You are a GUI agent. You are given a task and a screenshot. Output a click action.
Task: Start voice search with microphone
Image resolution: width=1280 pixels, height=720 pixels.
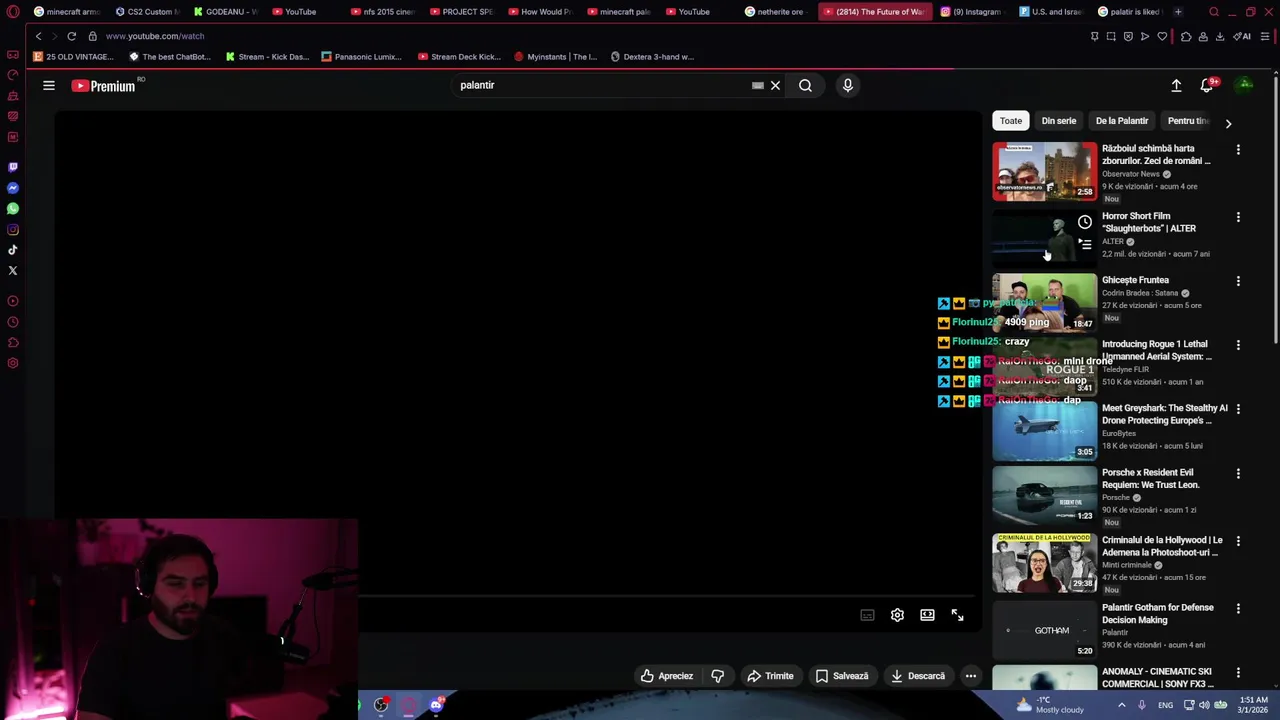[847, 86]
